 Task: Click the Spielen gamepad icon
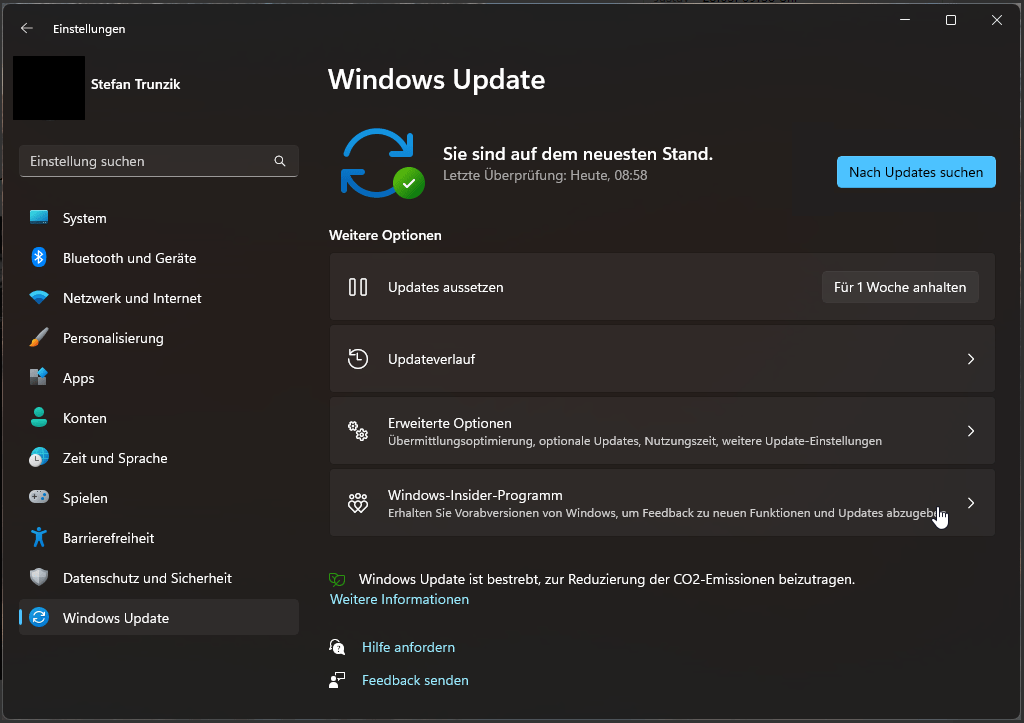tap(39, 498)
